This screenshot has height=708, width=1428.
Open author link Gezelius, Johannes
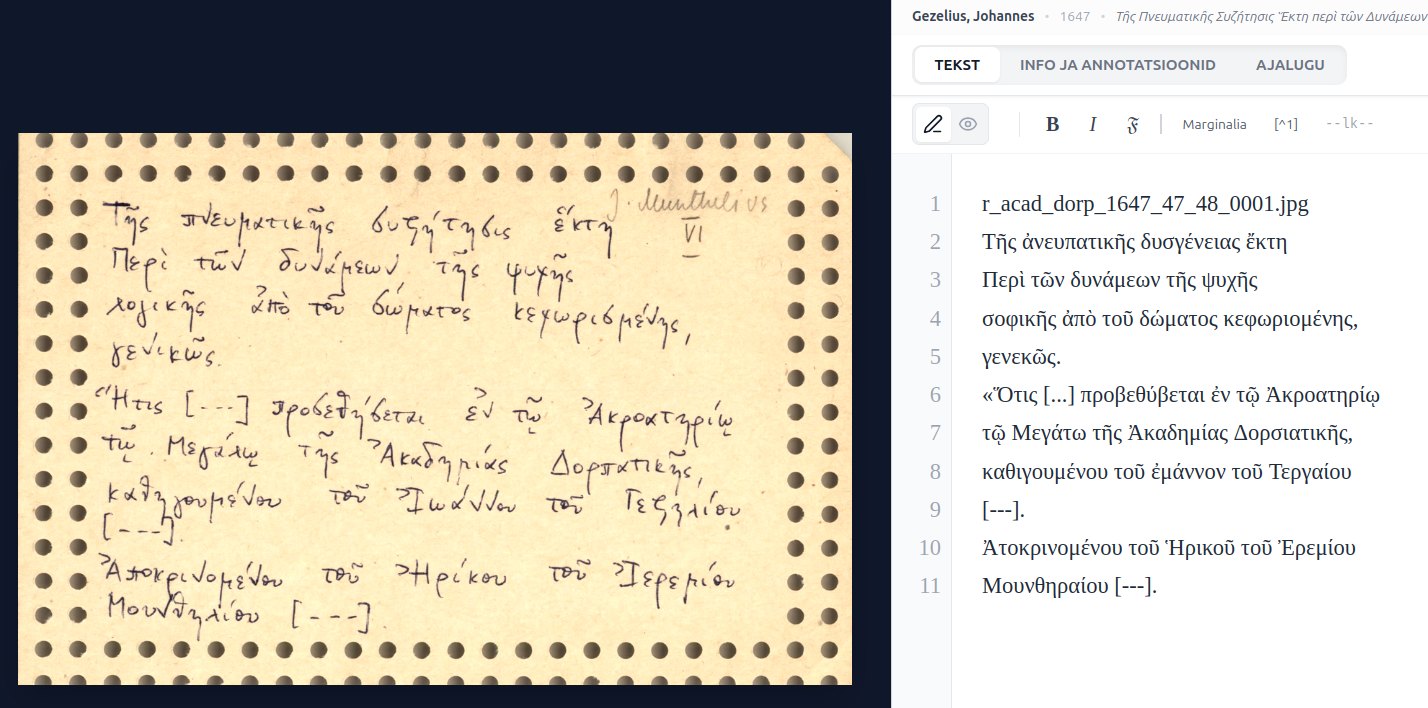pyautogui.click(x=973, y=17)
